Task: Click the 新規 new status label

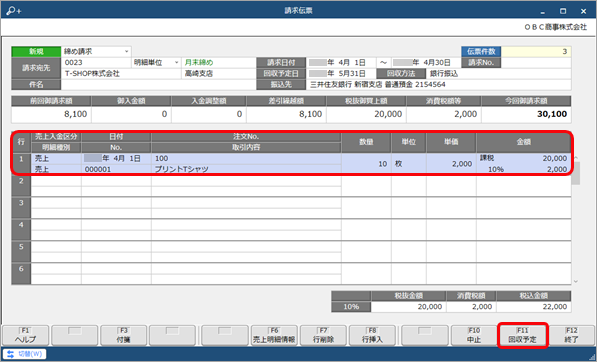Action: 36,51
